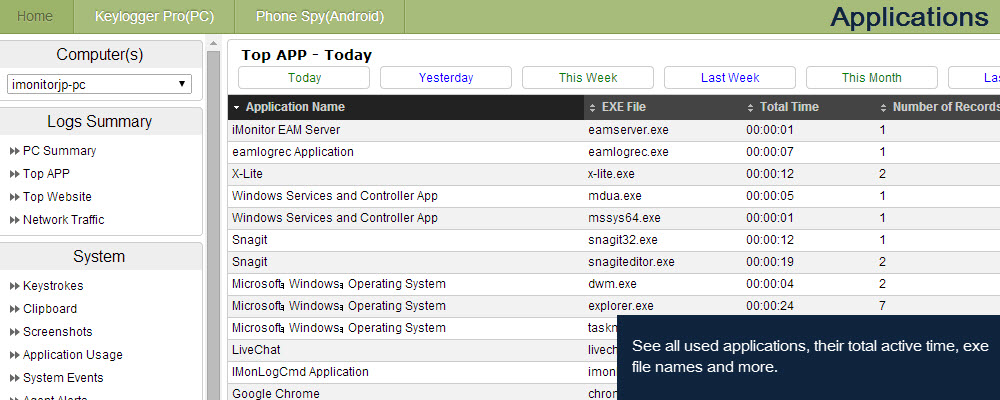Click the explorer.exe cell
This screenshot has height=400, width=1000.
(x=621, y=306)
